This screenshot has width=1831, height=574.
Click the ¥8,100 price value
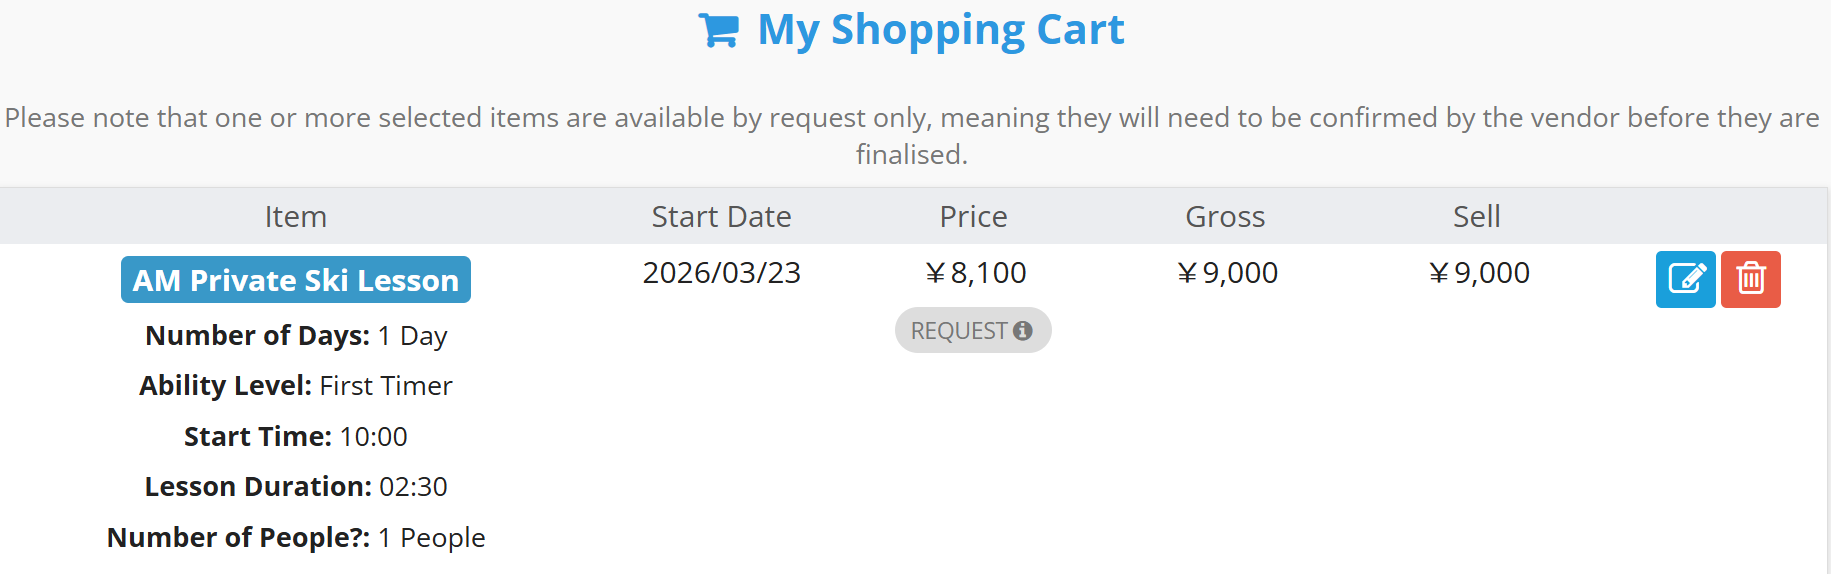coord(976,273)
